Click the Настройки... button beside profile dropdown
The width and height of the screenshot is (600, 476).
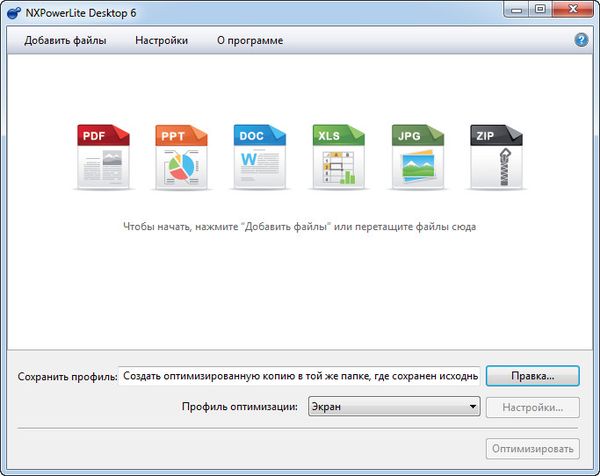coord(533,407)
